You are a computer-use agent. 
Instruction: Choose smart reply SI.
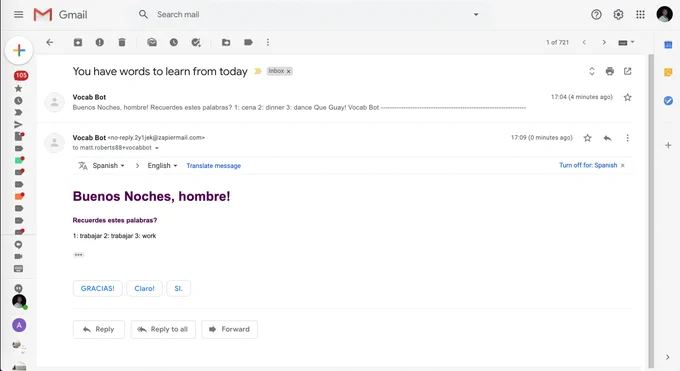(x=178, y=288)
